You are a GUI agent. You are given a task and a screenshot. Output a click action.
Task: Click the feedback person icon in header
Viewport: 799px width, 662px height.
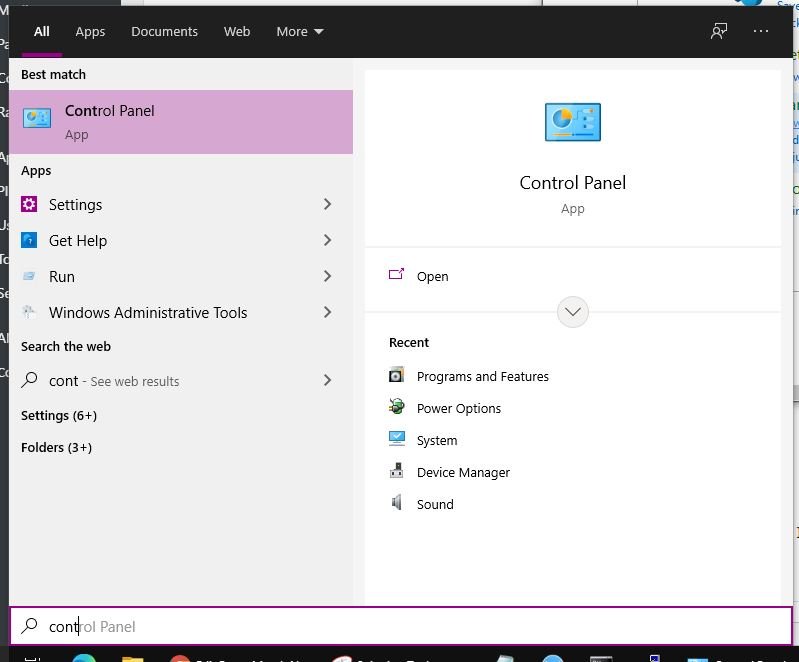(719, 31)
